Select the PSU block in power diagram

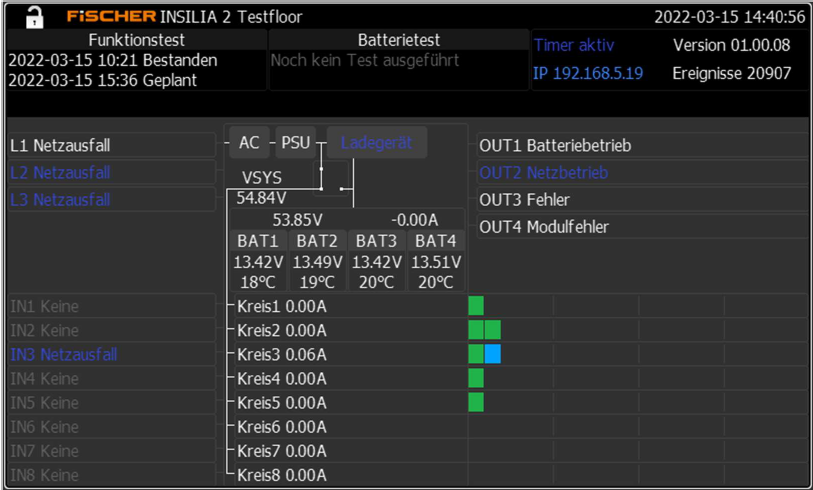[295, 143]
